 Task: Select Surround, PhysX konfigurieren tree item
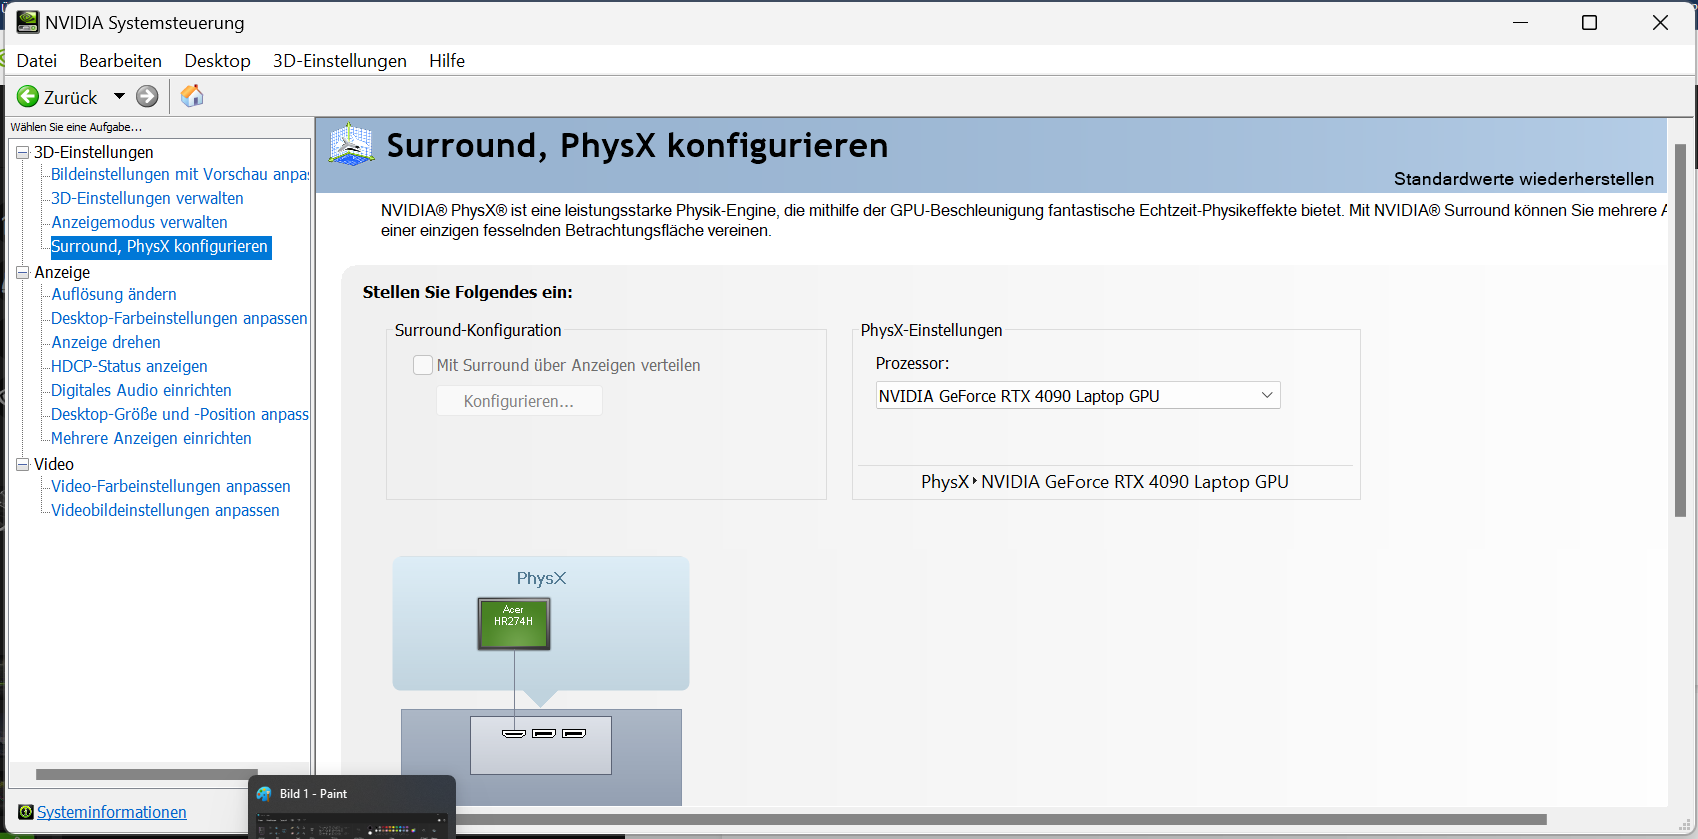tap(160, 246)
